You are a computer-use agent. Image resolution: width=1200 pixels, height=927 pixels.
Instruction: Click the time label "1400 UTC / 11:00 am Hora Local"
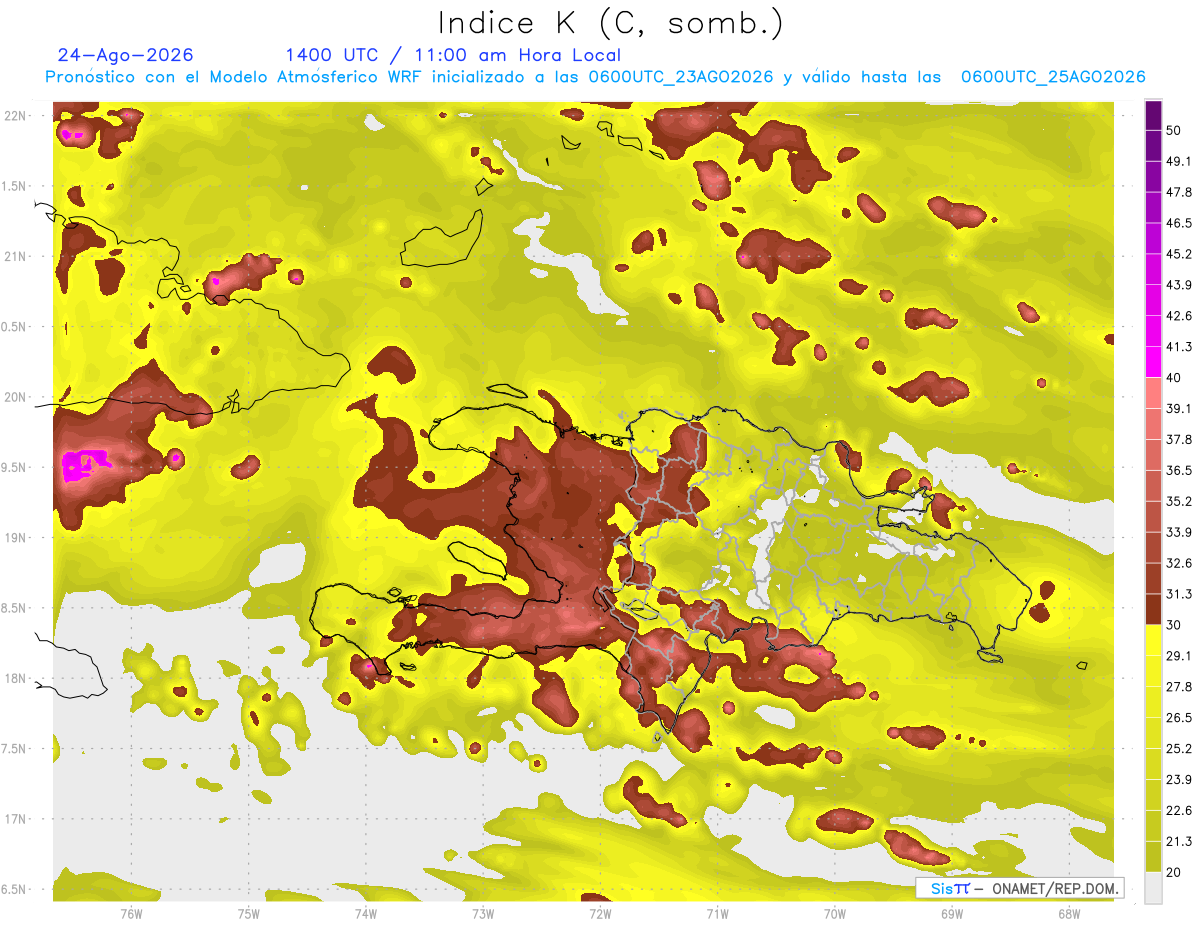tap(453, 55)
